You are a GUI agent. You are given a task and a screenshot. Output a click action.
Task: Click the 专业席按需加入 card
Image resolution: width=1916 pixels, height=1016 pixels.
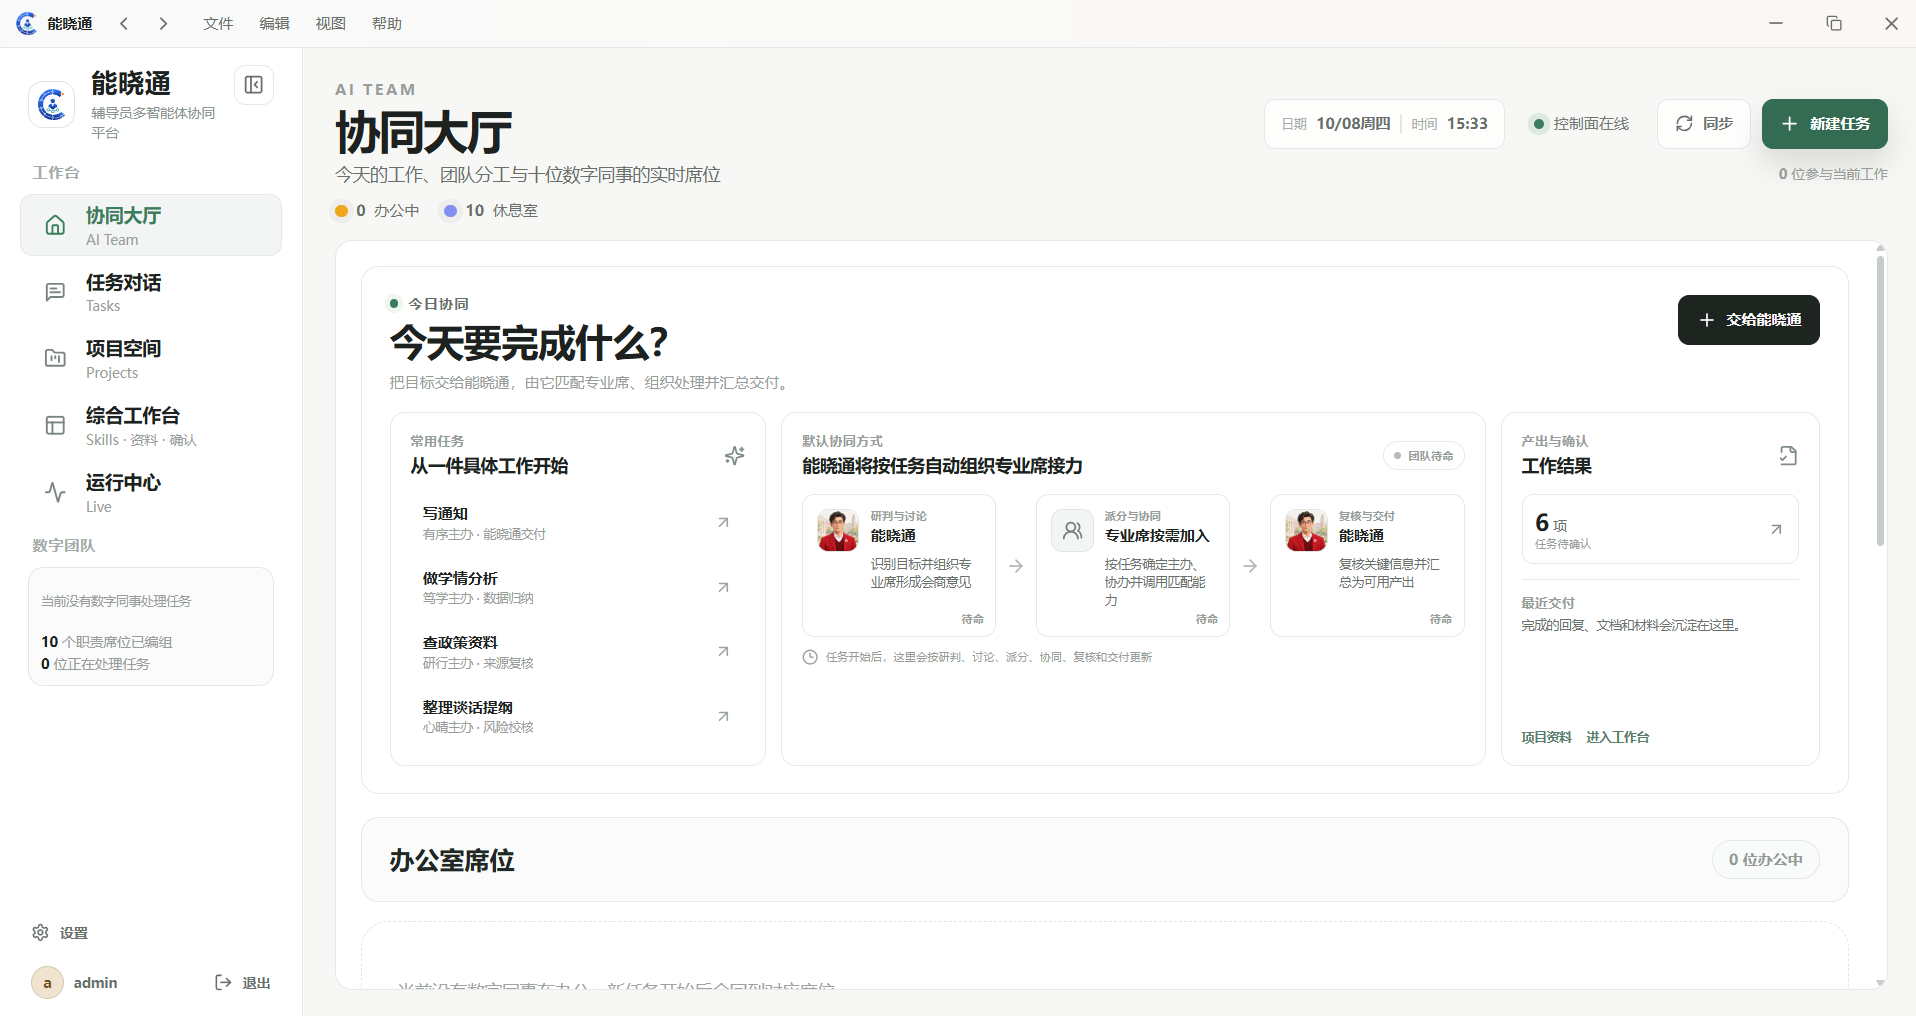pos(1132,565)
